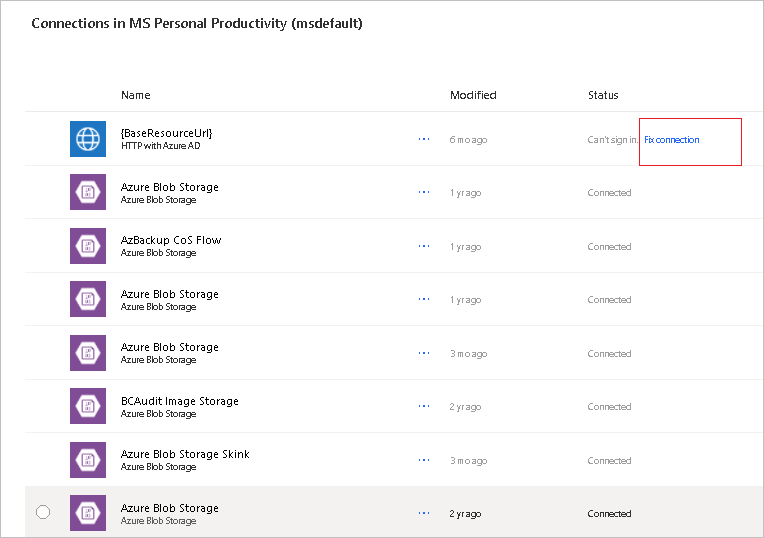Open the {BaseResourceUrl} connection
The image size is (764, 538).
tap(167, 133)
